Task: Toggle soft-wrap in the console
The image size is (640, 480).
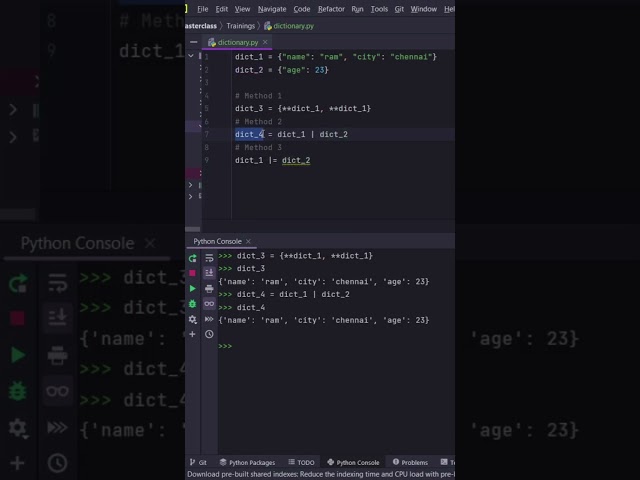Action: (209, 258)
